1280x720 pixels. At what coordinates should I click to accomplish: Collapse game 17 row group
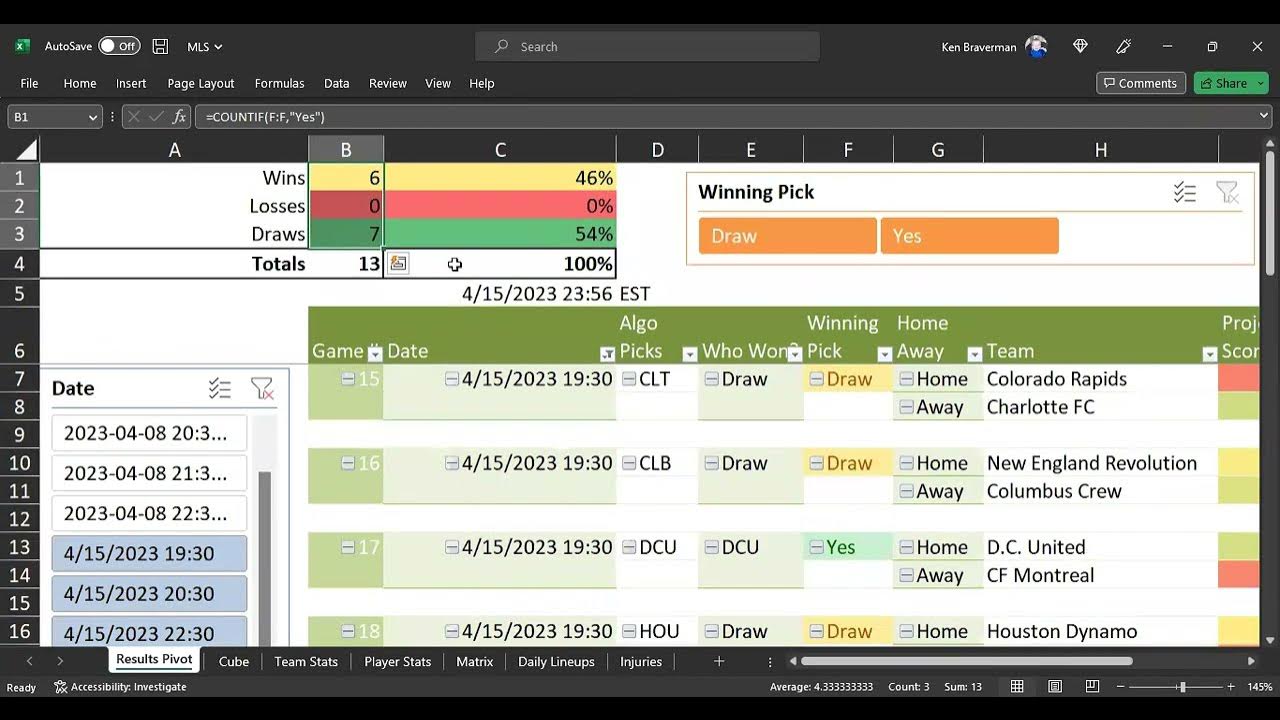pos(348,547)
